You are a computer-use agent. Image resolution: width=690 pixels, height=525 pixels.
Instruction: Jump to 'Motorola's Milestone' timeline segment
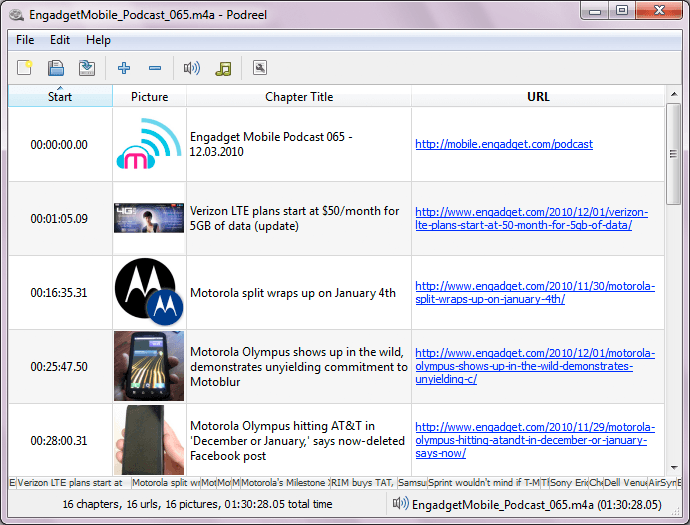(x=285, y=483)
